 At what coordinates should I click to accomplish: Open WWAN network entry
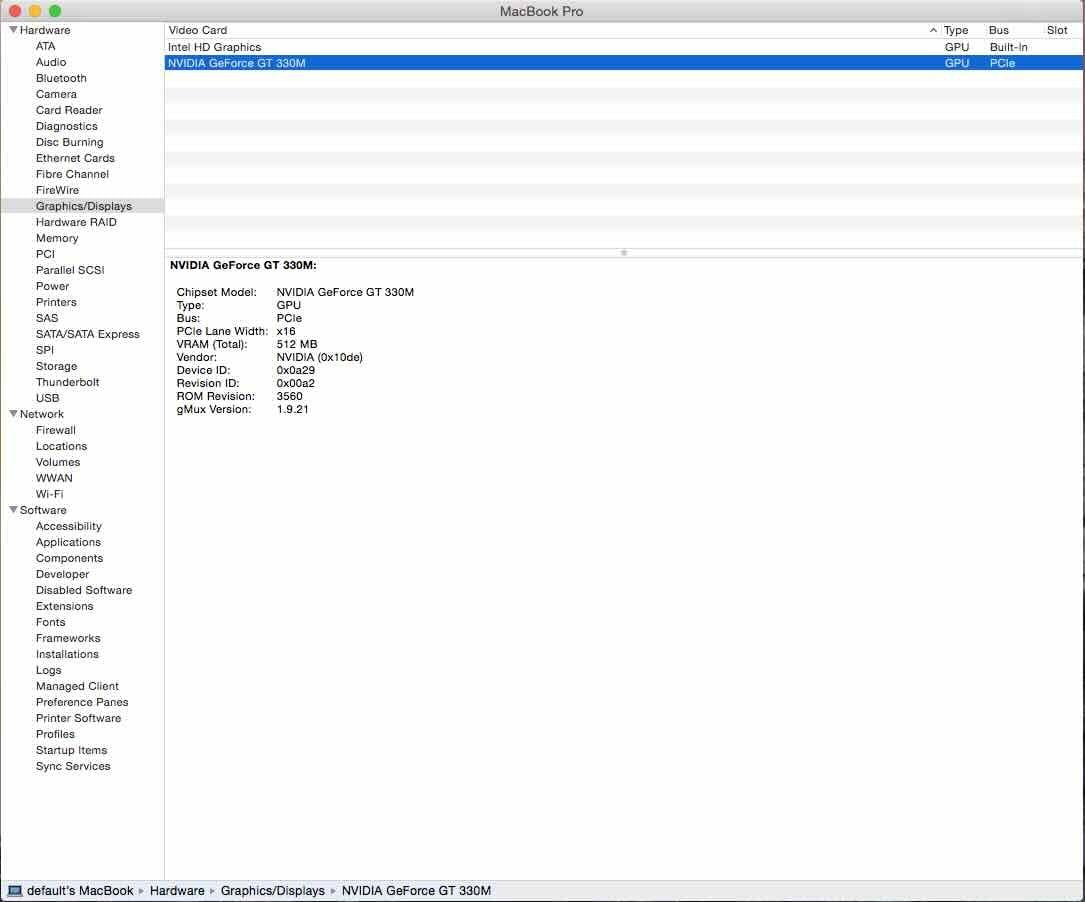[54, 478]
